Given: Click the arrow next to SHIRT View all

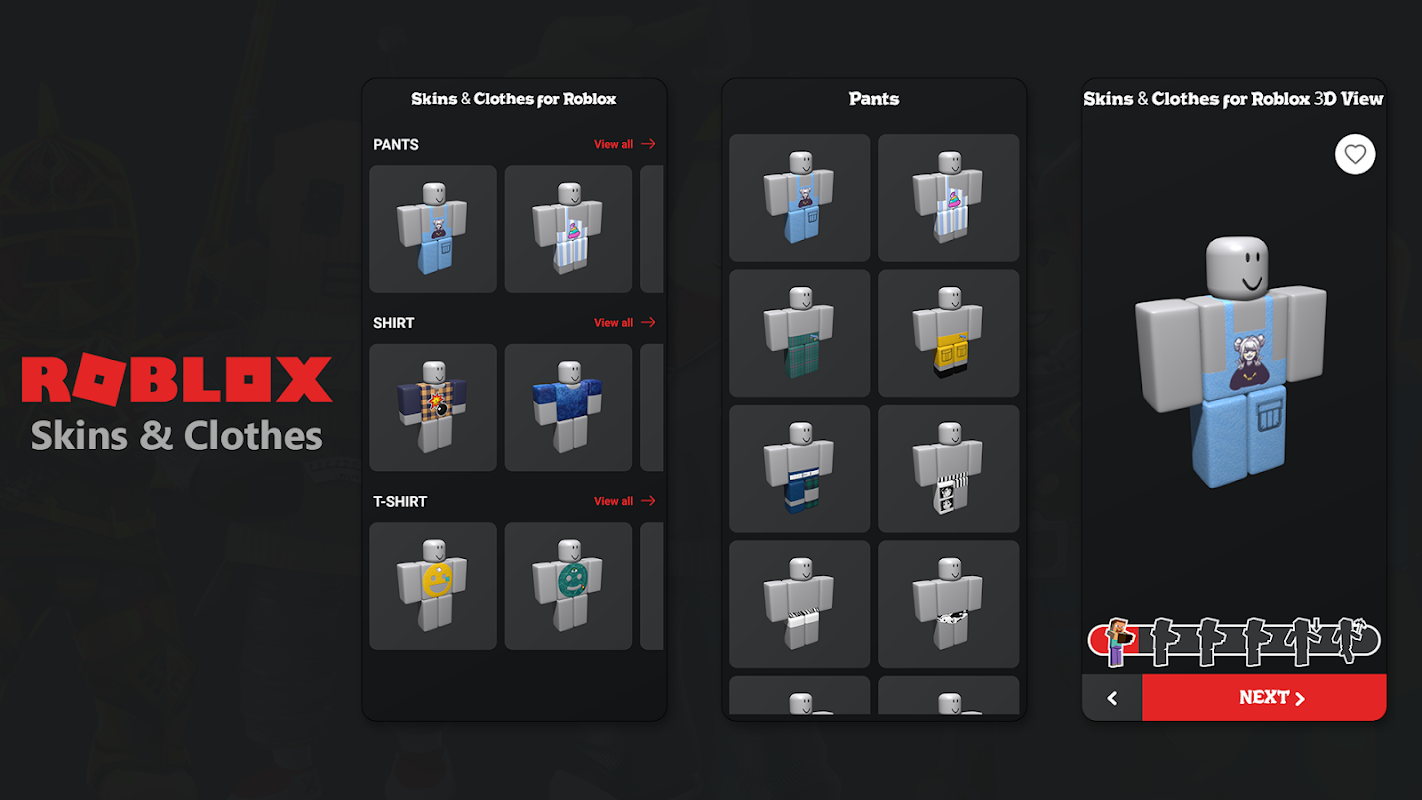Looking at the screenshot, I should click(x=649, y=323).
